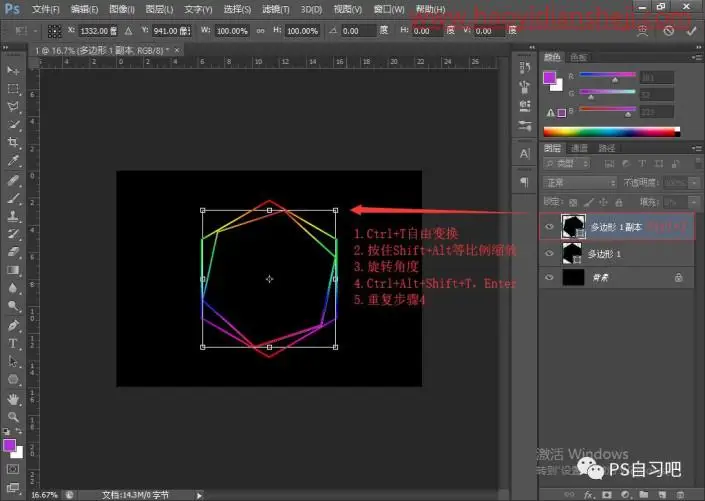Screen dimensions: 705x501
Task: Create new adjustment layer
Action: pyautogui.click(x=625, y=494)
